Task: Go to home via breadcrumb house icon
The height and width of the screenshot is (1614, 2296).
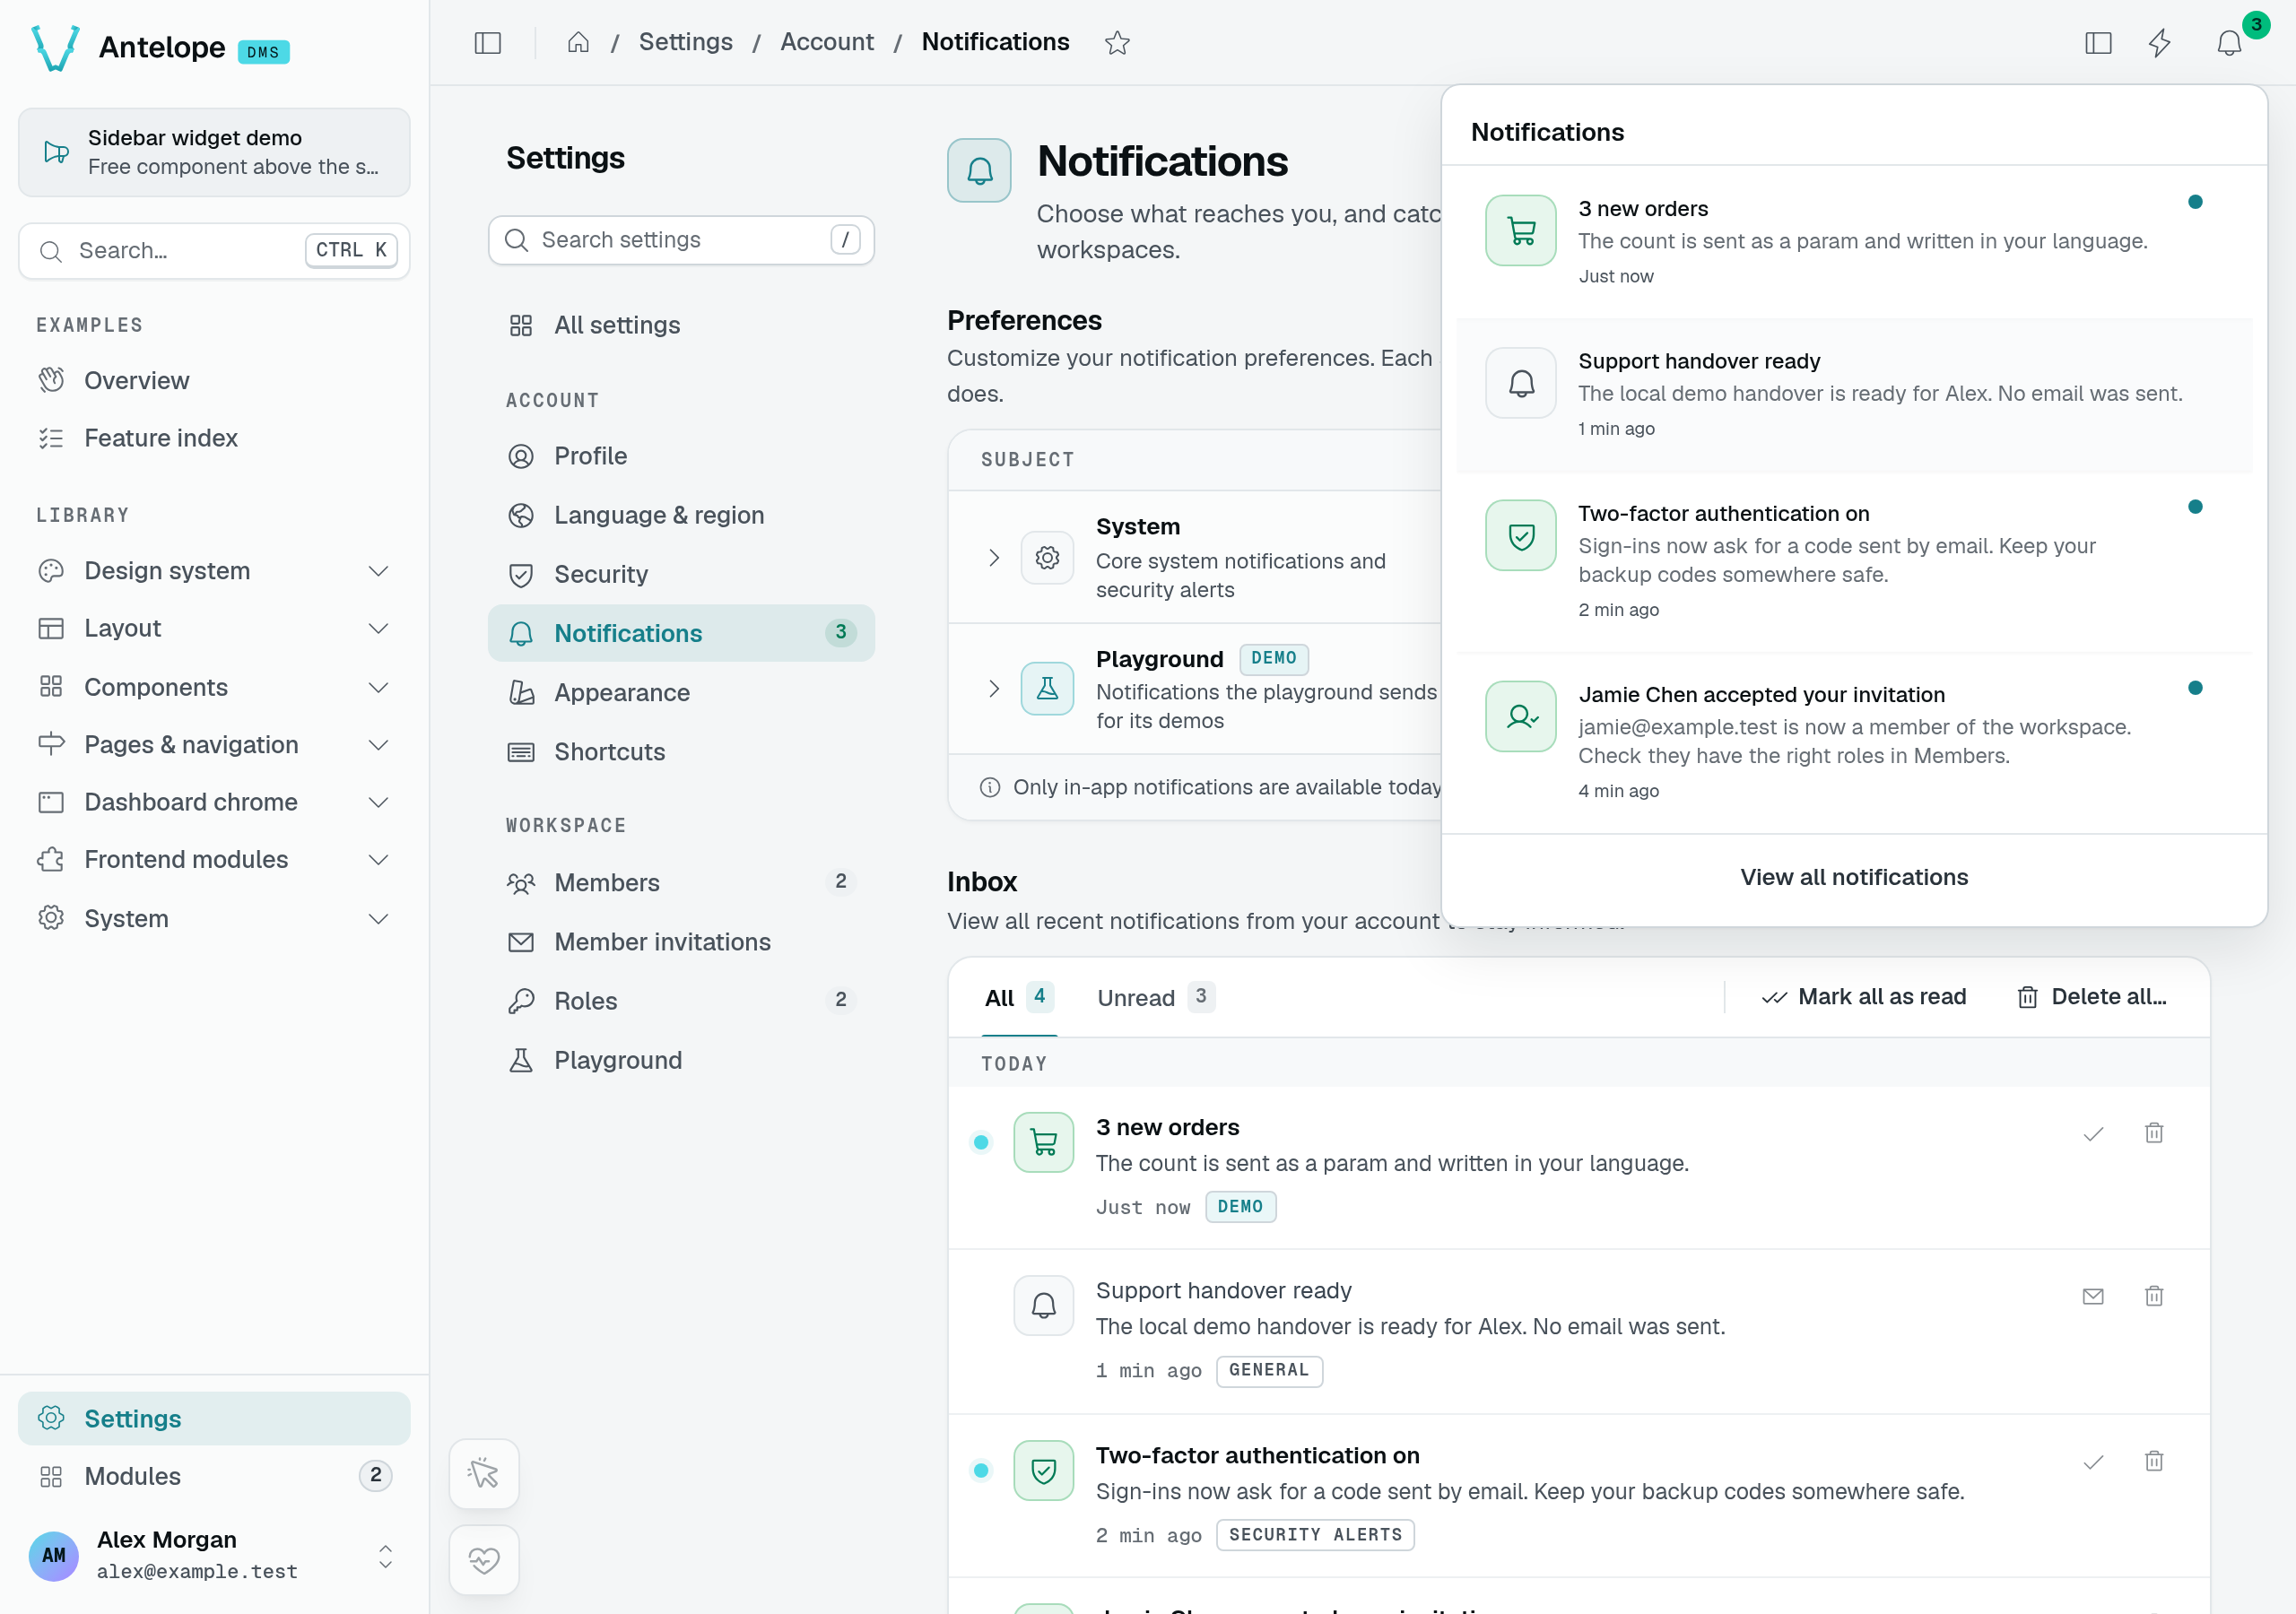Action: tap(578, 42)
